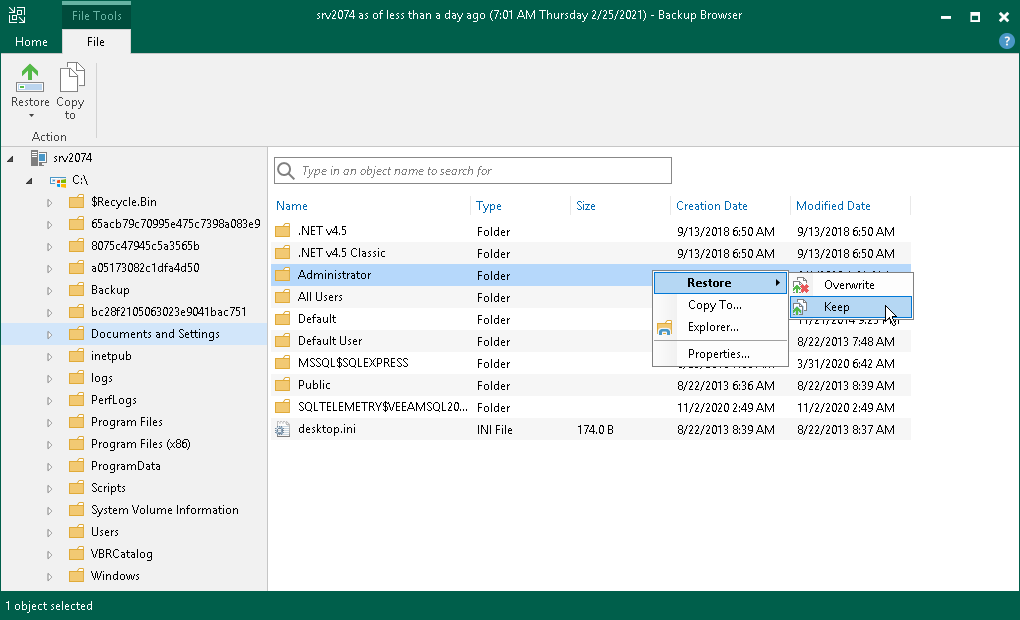The width and height of the screenshot is (1020, 620).
Task: Switch to the Home ribbon tab
Action: (31, 42)
